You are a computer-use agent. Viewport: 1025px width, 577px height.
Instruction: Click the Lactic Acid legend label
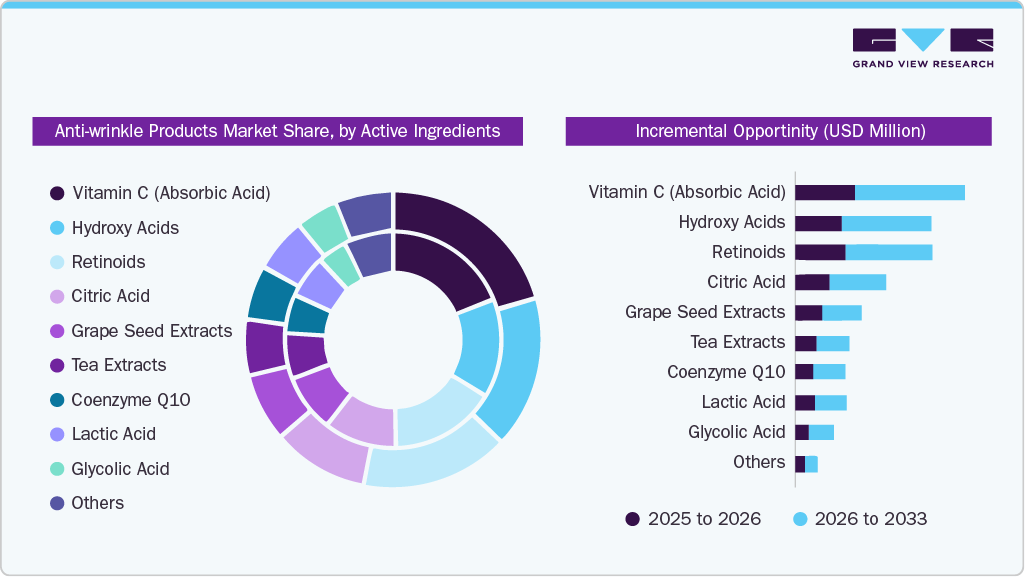click(114, 434)
